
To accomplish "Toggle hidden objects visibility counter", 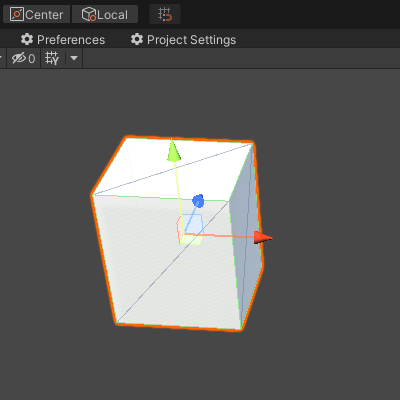I will pos(23,59).
